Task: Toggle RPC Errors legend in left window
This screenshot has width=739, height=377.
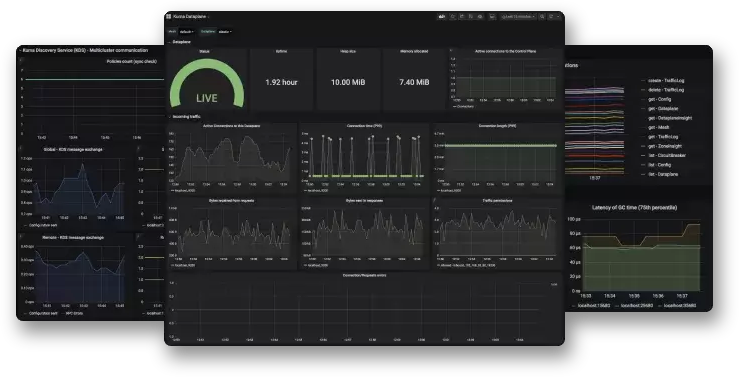Action: [x=72, y=313]
